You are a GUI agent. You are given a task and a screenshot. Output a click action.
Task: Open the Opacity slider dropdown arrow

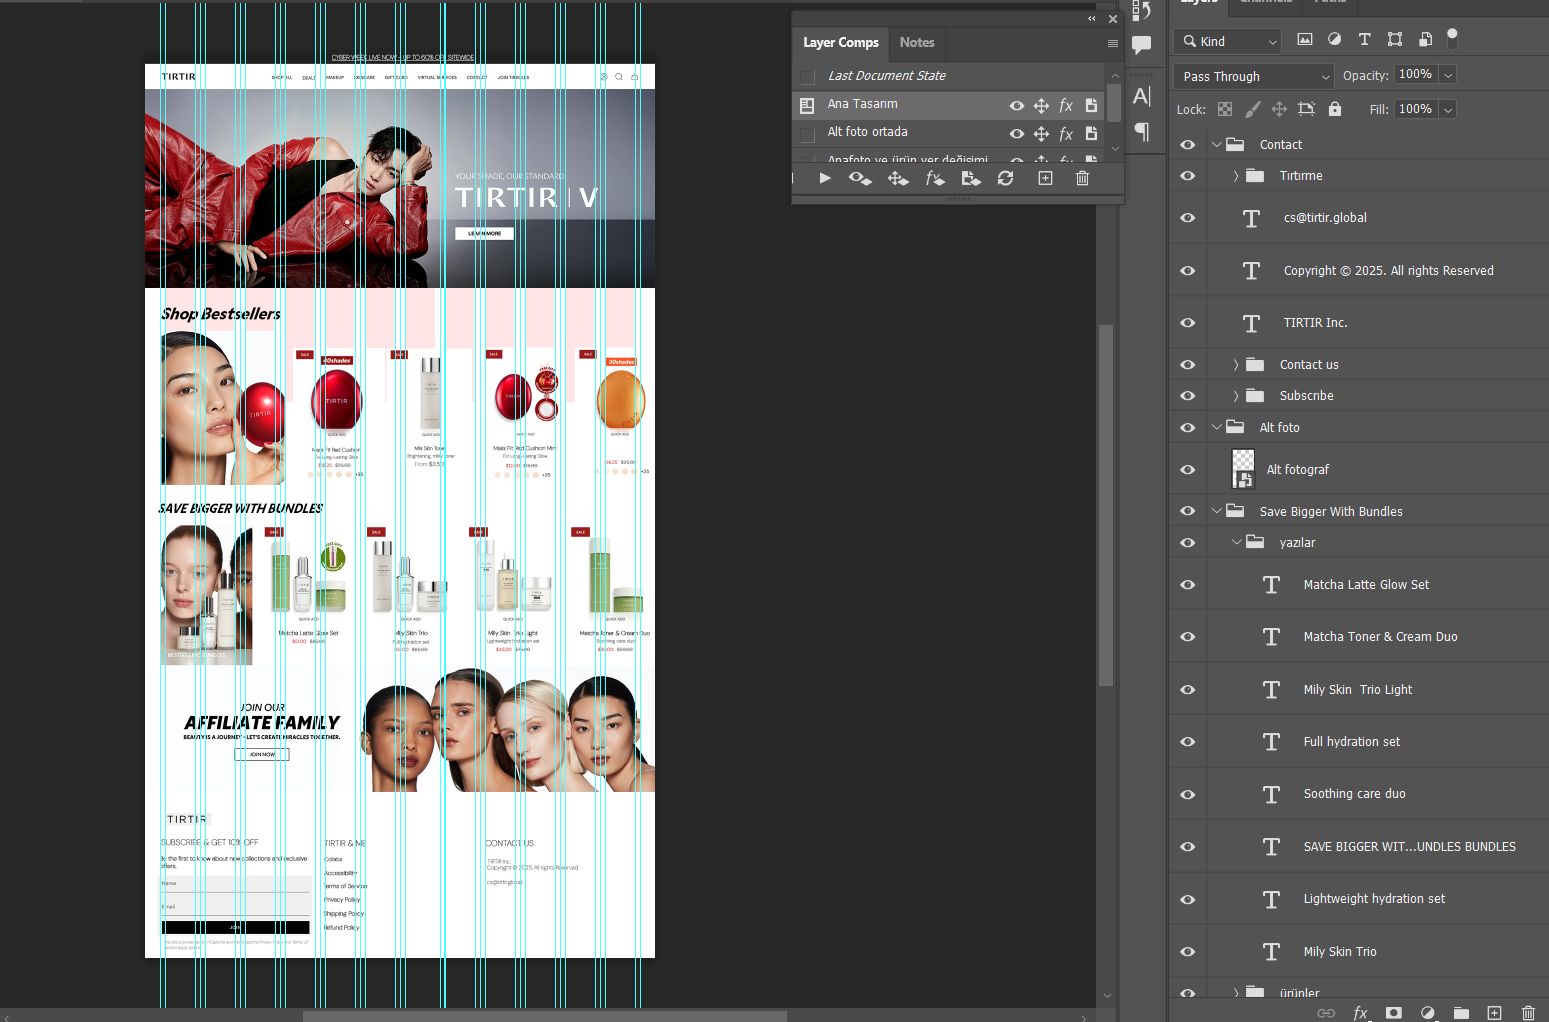(x=1447, y=75)
